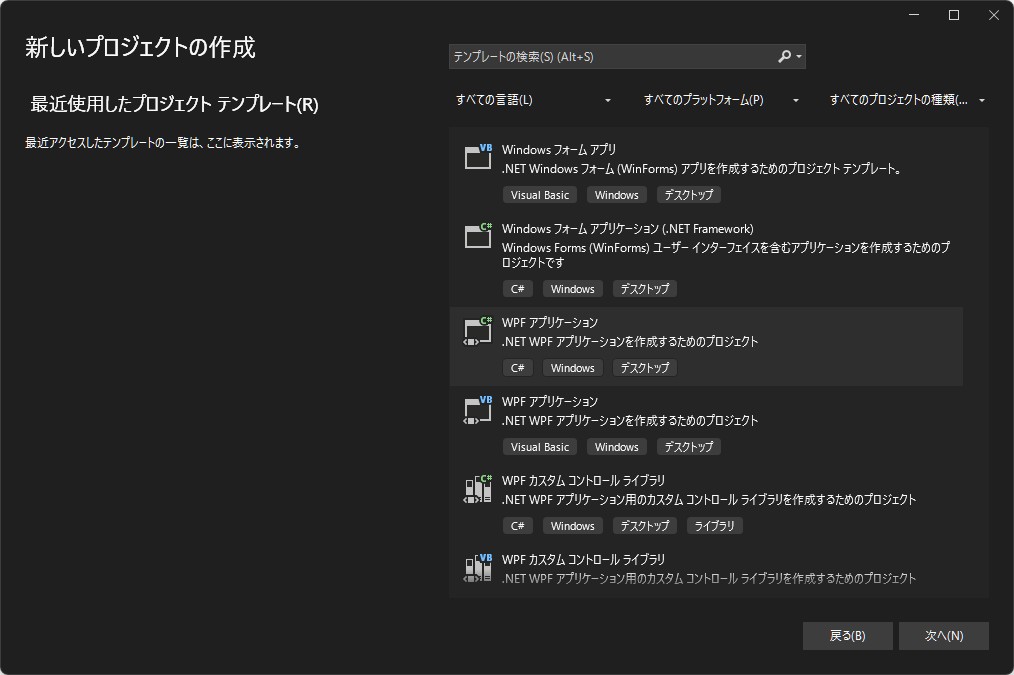Viewport: 1014px width, 675px height.
Task: Open the すべての言語(L) language dropdown
Action: point(533,100)
